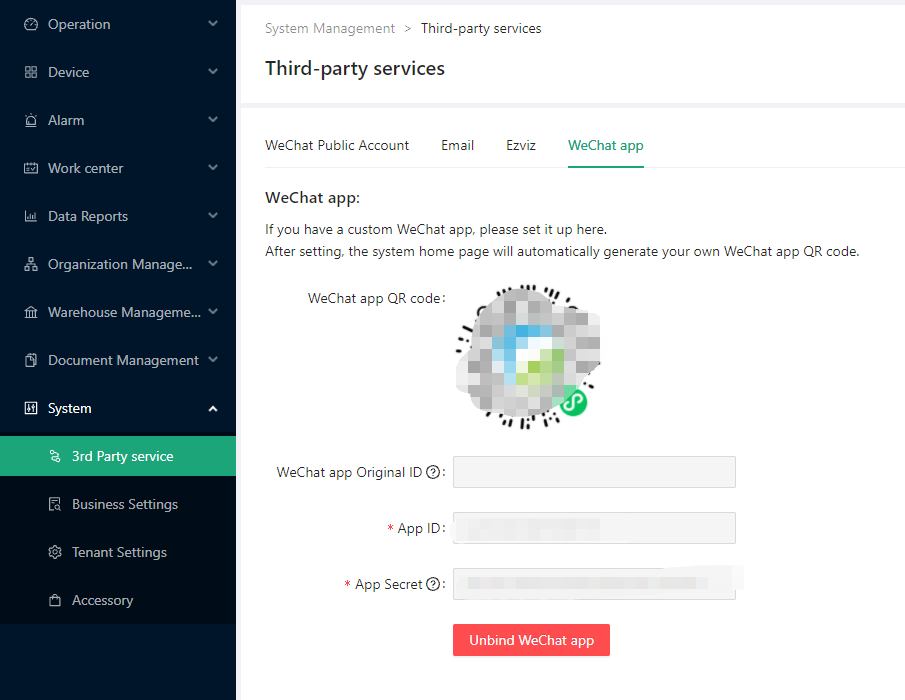
Task: Click the Warehouse Management building icon
Action: click(31, 312)
